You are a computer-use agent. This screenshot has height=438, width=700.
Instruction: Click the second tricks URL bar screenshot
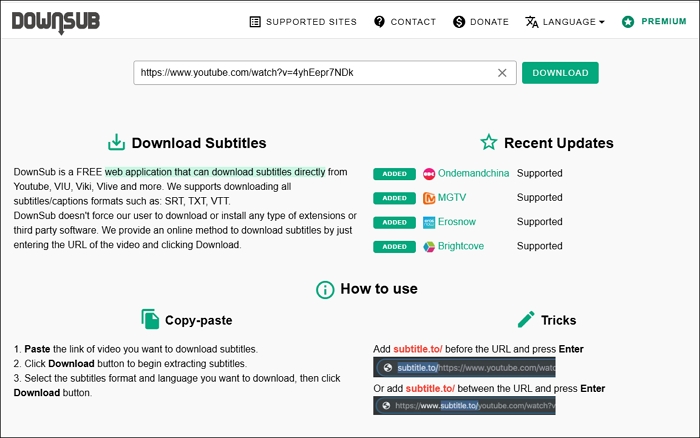[x=464, y=405]
